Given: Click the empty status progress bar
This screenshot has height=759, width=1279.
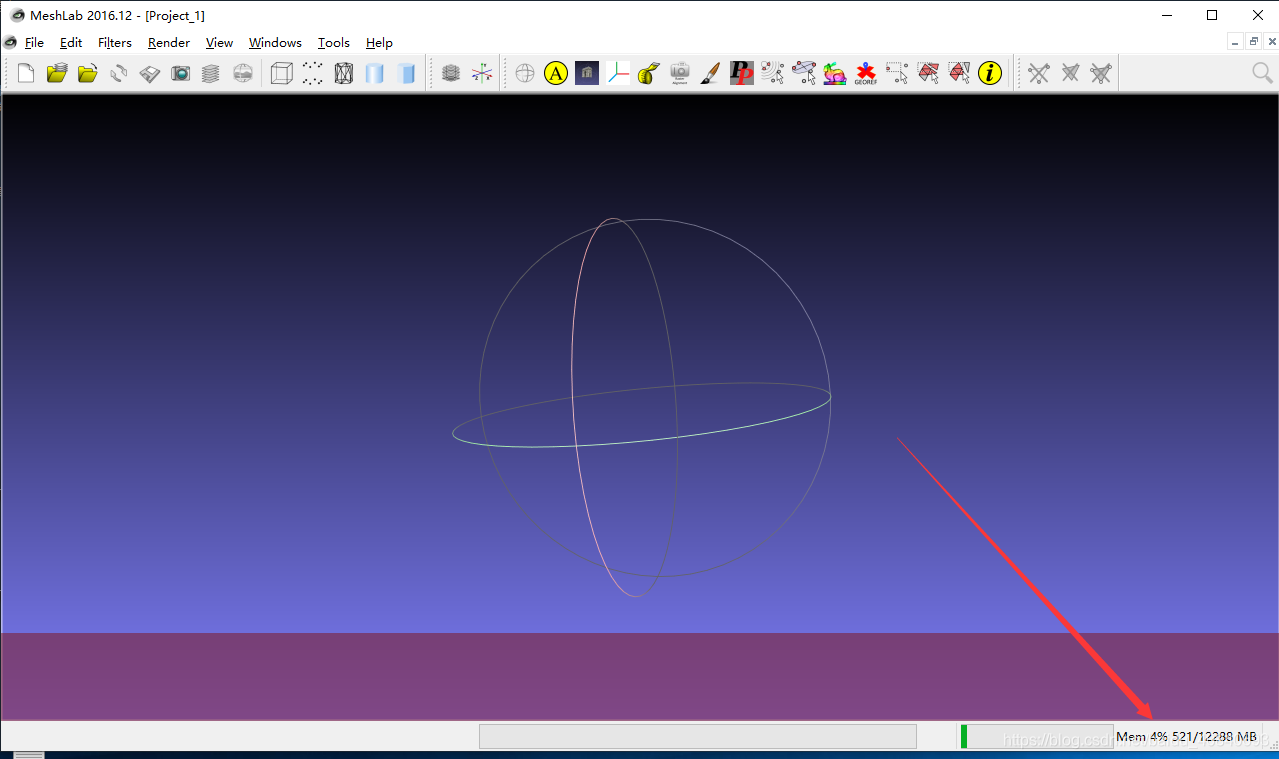Looking at the screenshot, I should coord(698,736).
